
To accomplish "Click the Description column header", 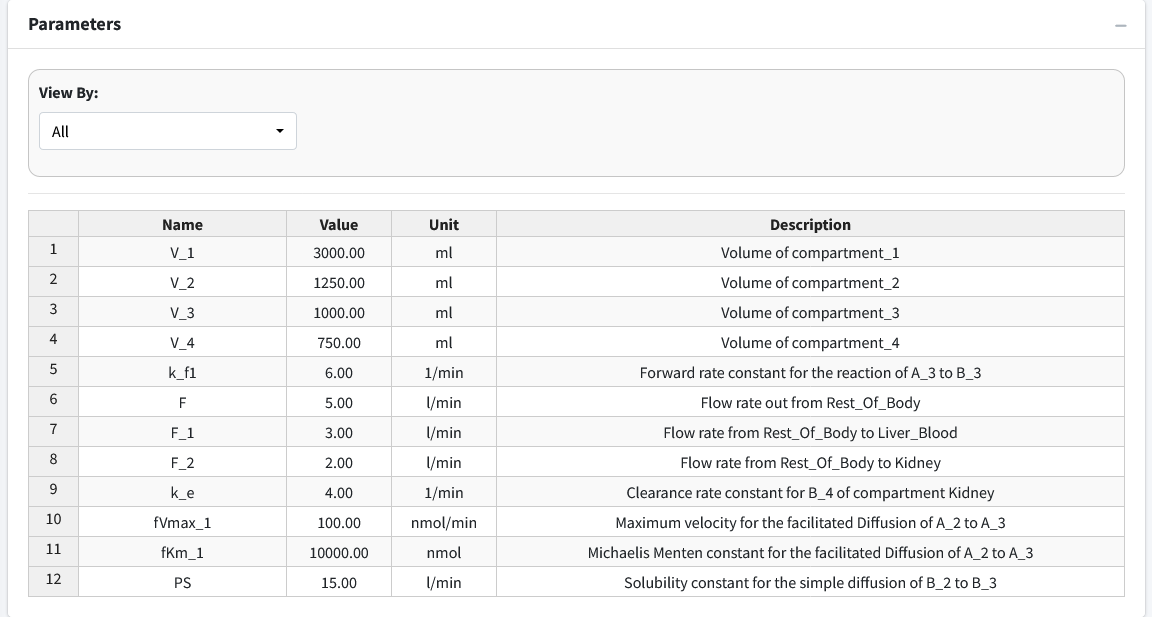I will [x=810, y=224].
